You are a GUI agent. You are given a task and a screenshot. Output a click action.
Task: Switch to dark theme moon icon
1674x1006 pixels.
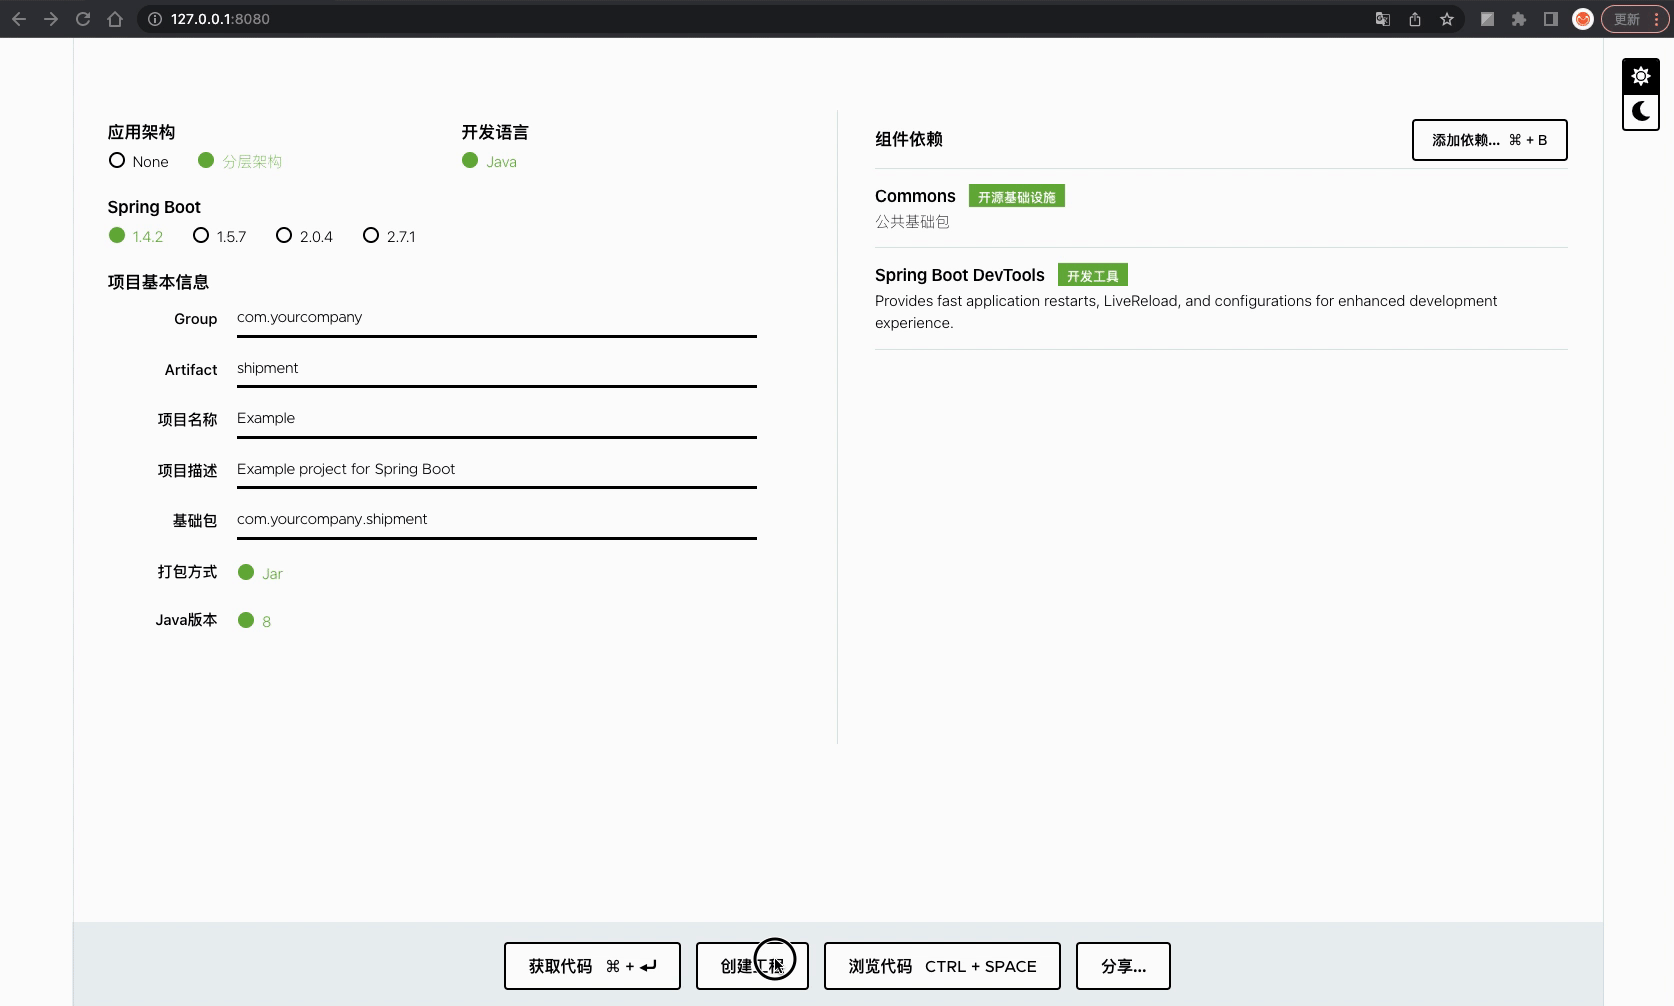1641,111
